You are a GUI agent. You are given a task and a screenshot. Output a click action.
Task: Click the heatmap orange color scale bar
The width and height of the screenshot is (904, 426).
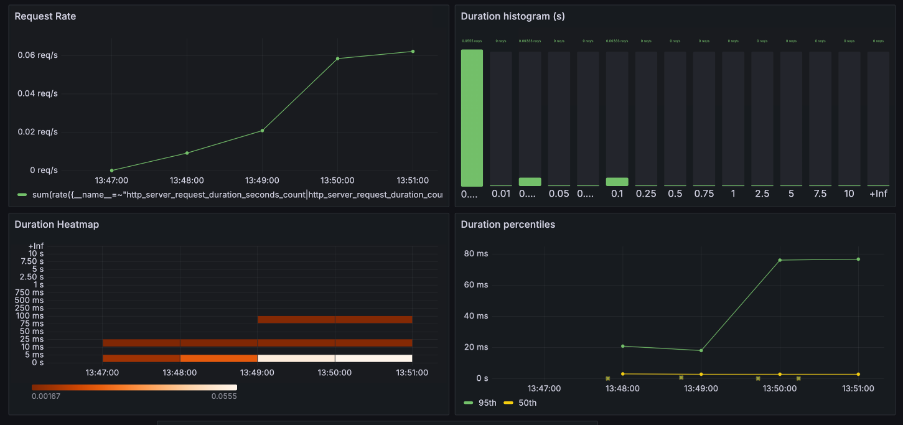coord(134,387)
